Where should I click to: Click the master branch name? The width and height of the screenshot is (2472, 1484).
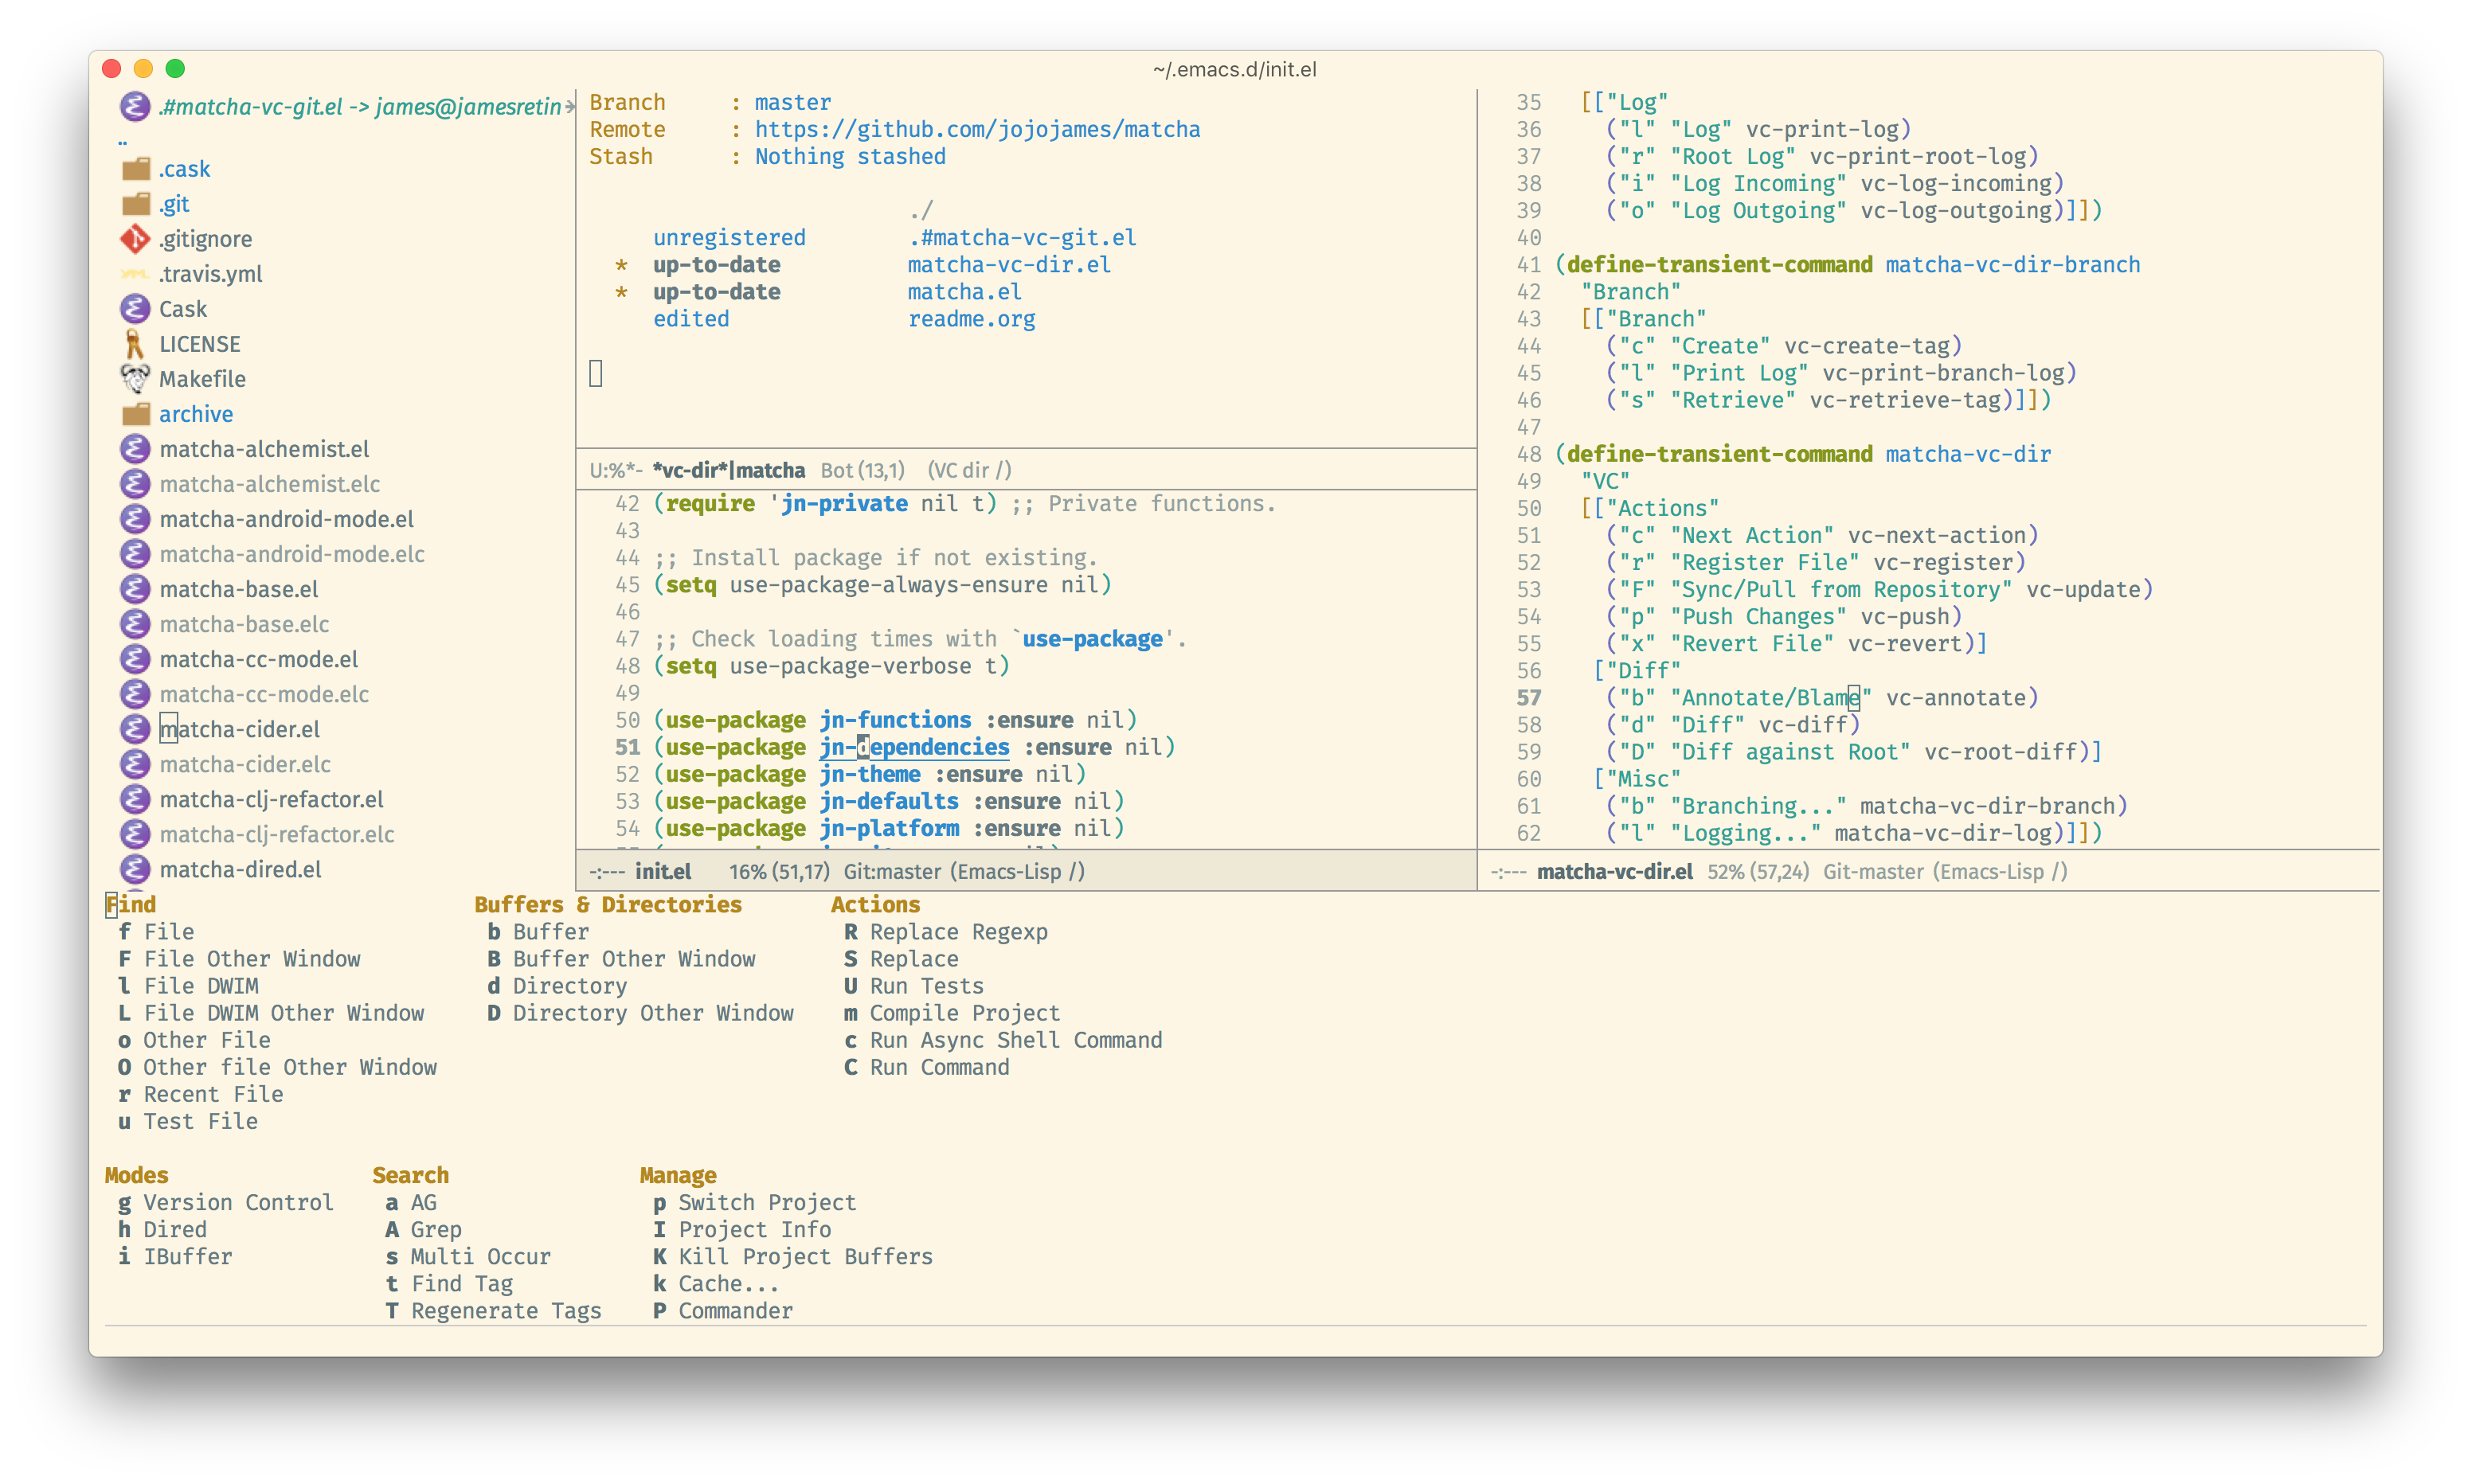pos(792,102)
